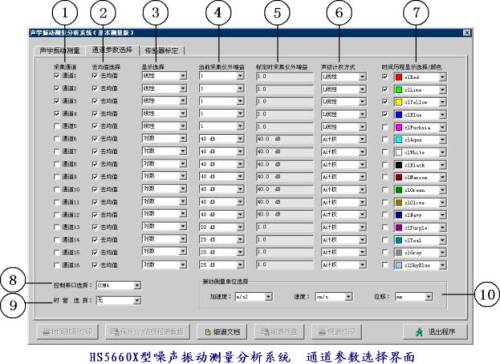Click the green icon on 退出程序 button
This screenshot has width=500, height=364.
point(420,332)
